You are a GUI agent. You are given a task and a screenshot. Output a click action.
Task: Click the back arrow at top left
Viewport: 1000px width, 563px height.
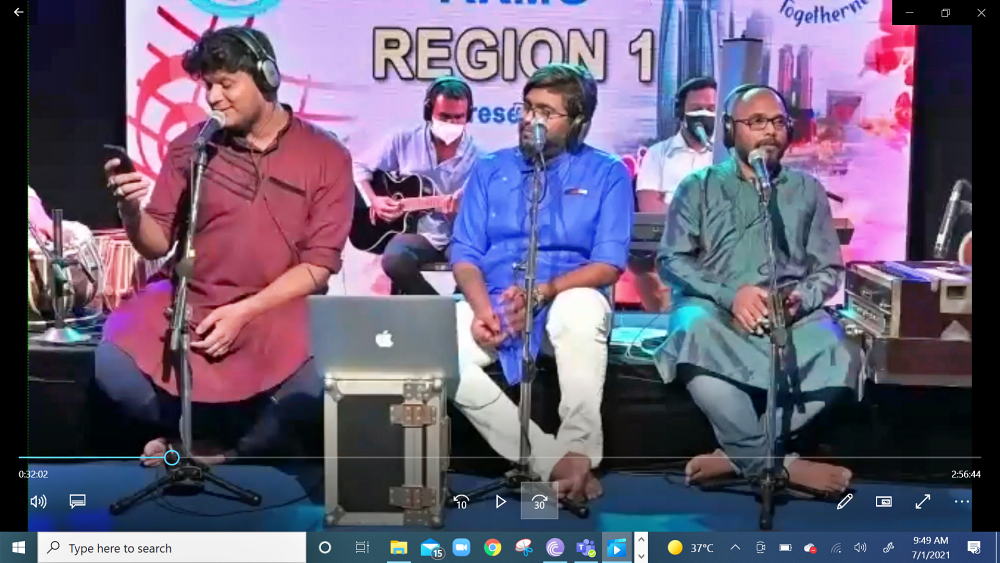pos(18,13)
